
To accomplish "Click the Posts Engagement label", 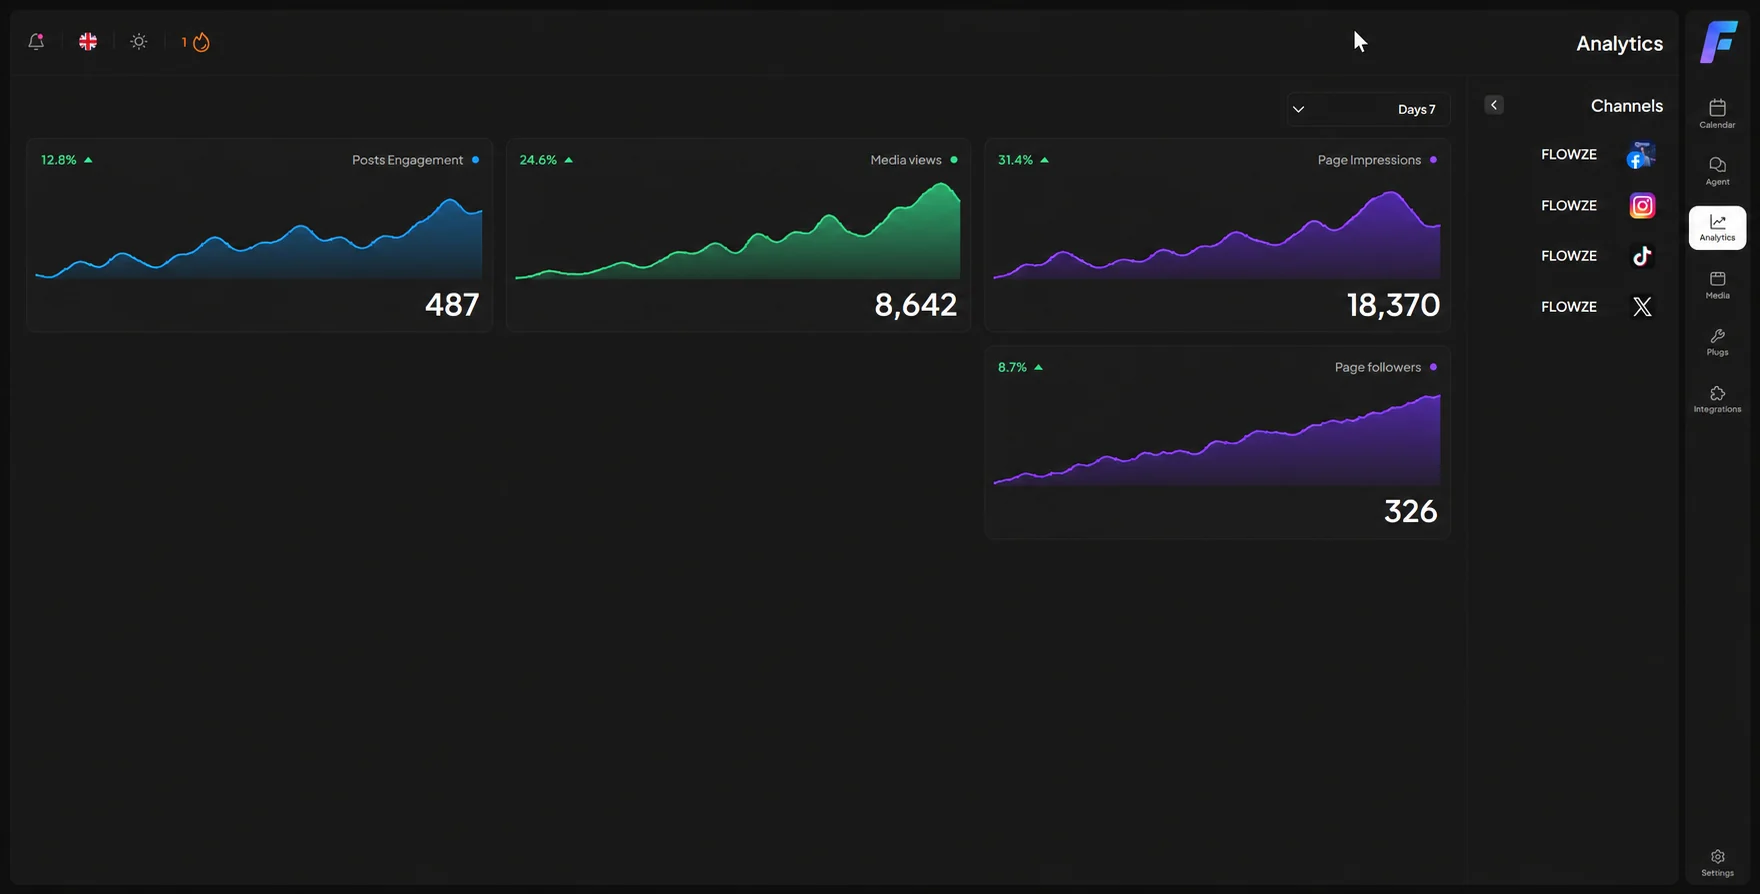I will click(x=407, y=160).
